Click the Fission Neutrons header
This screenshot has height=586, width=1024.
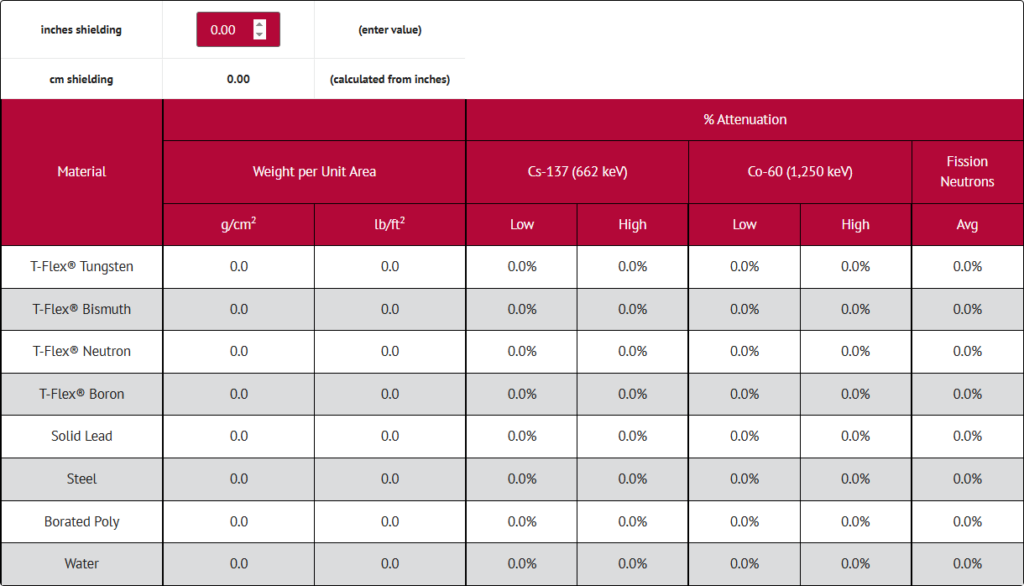[x=967, y=172]
